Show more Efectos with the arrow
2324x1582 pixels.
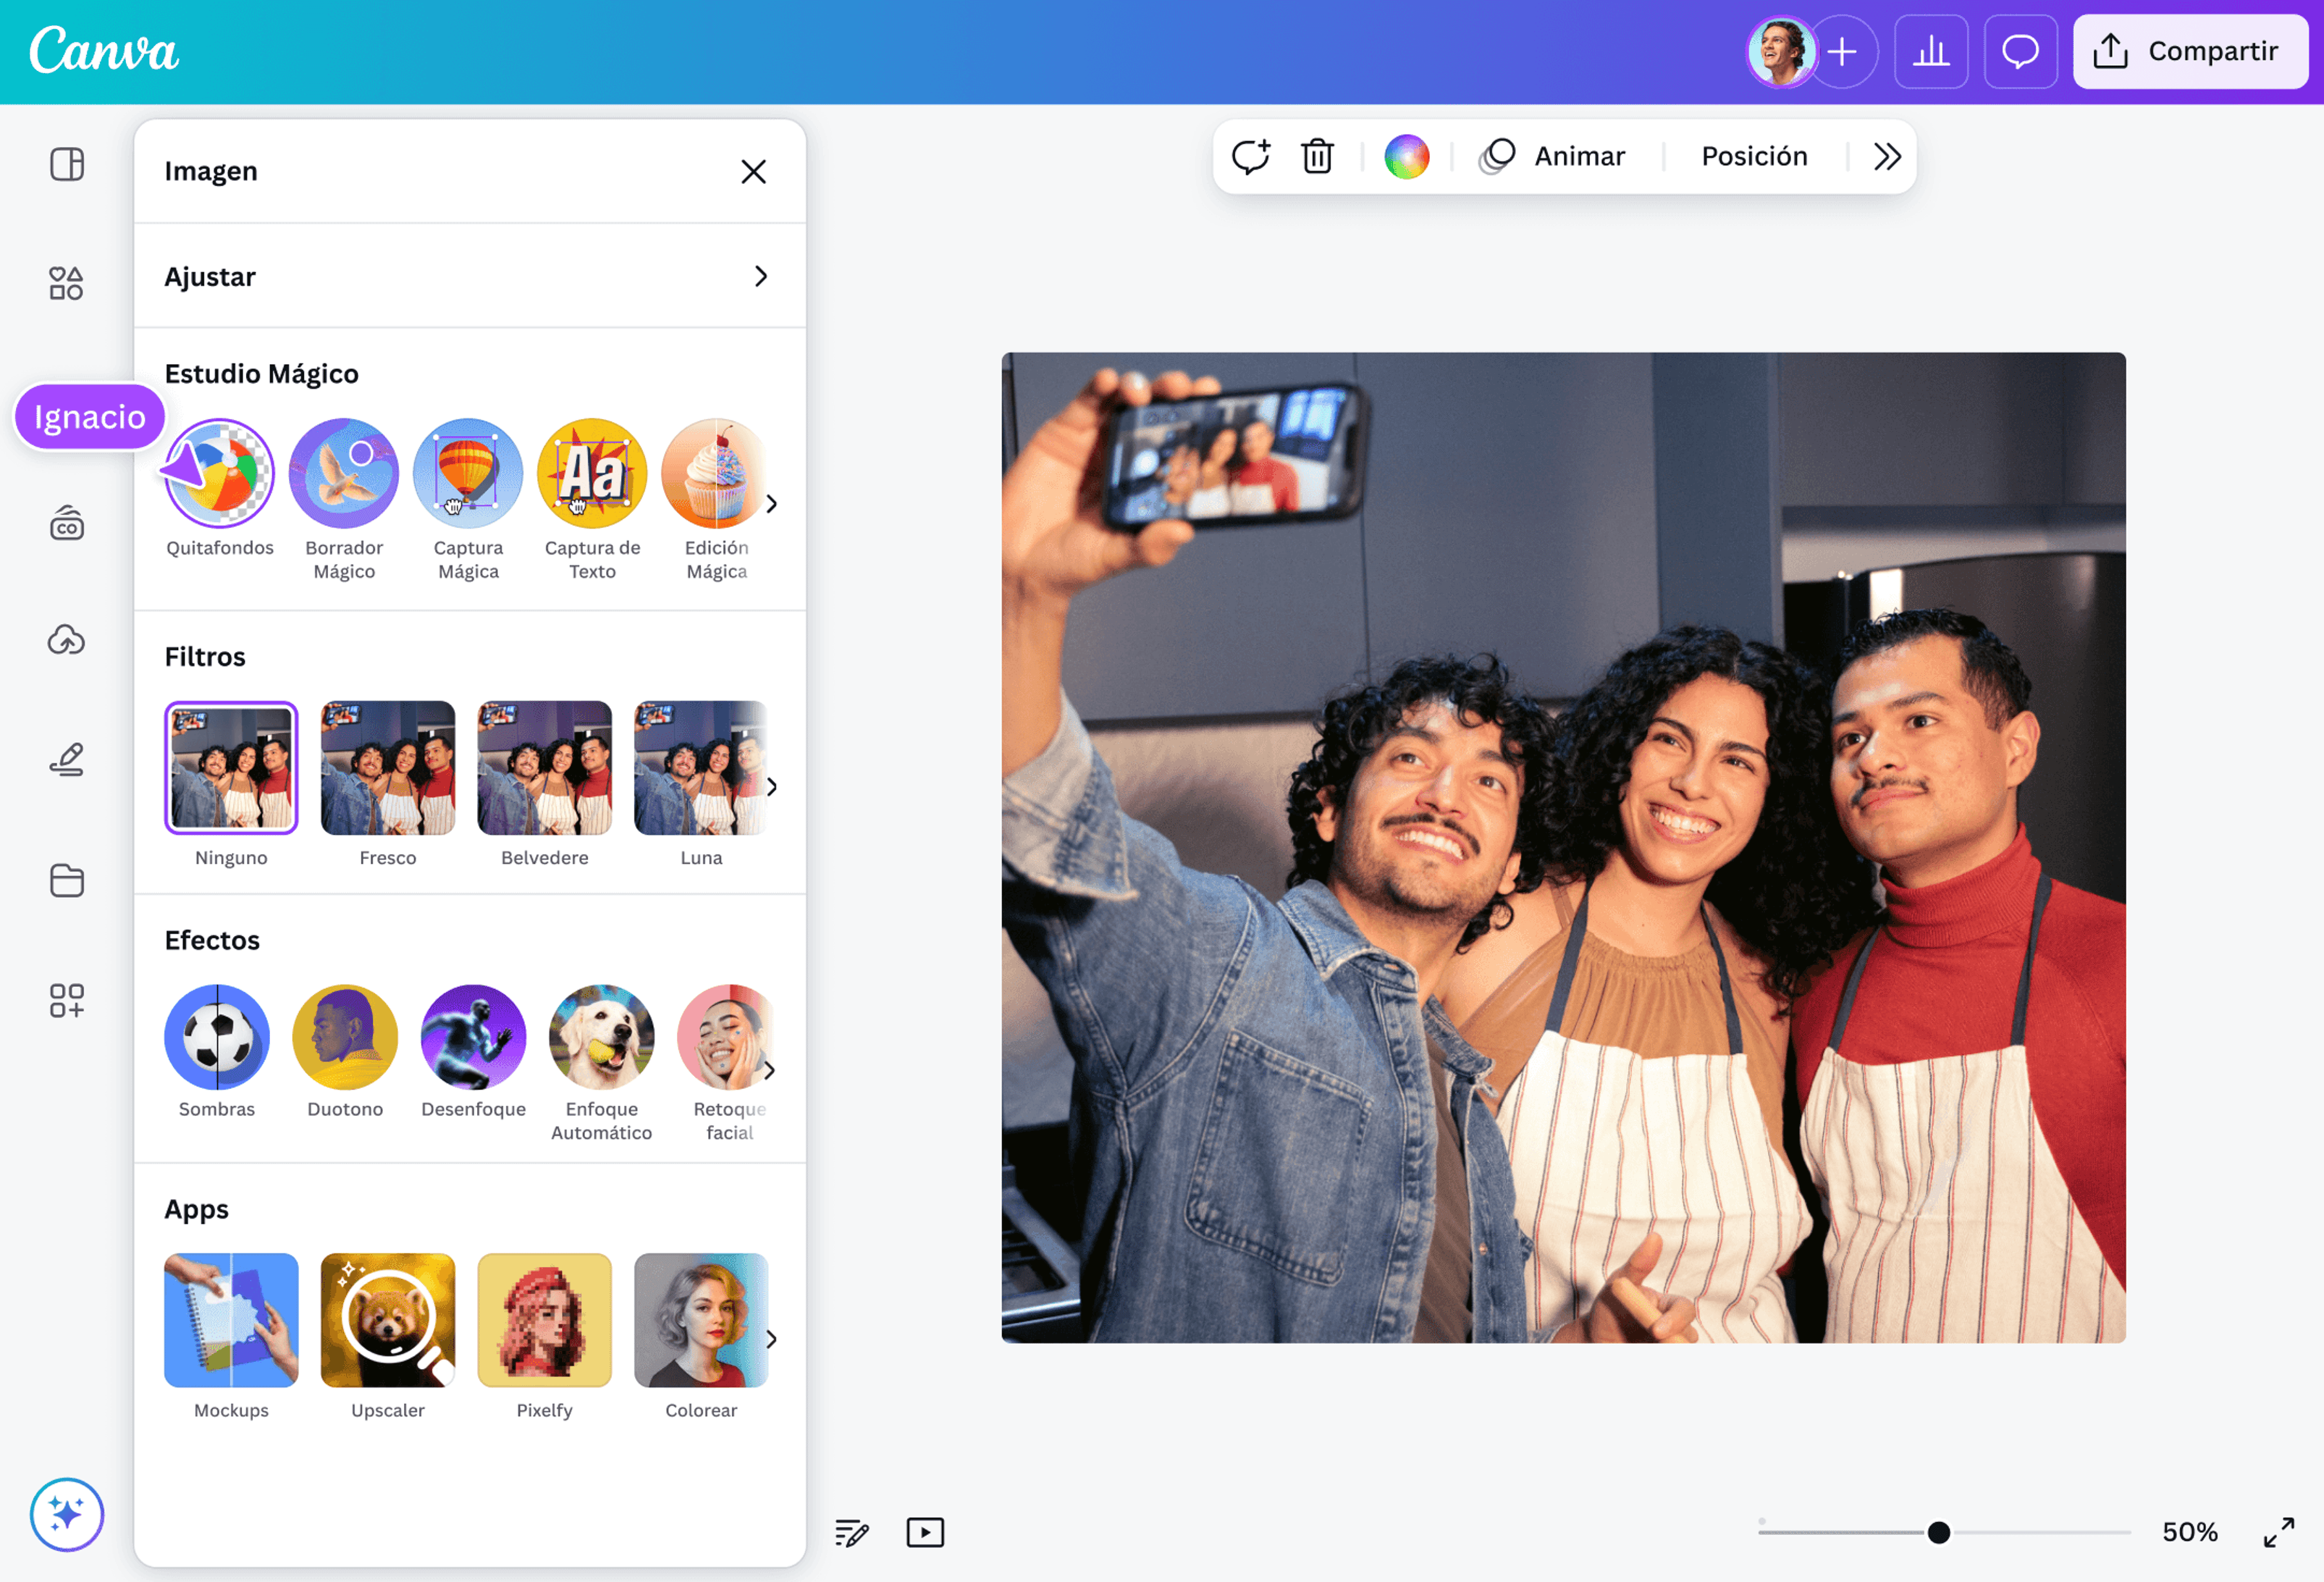tap(769, 1070)
